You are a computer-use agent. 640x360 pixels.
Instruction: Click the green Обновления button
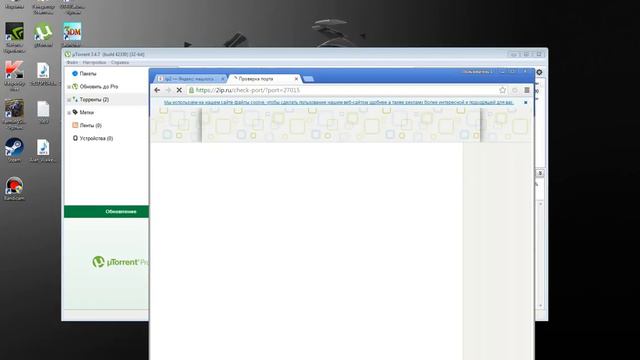coord(107,211)
